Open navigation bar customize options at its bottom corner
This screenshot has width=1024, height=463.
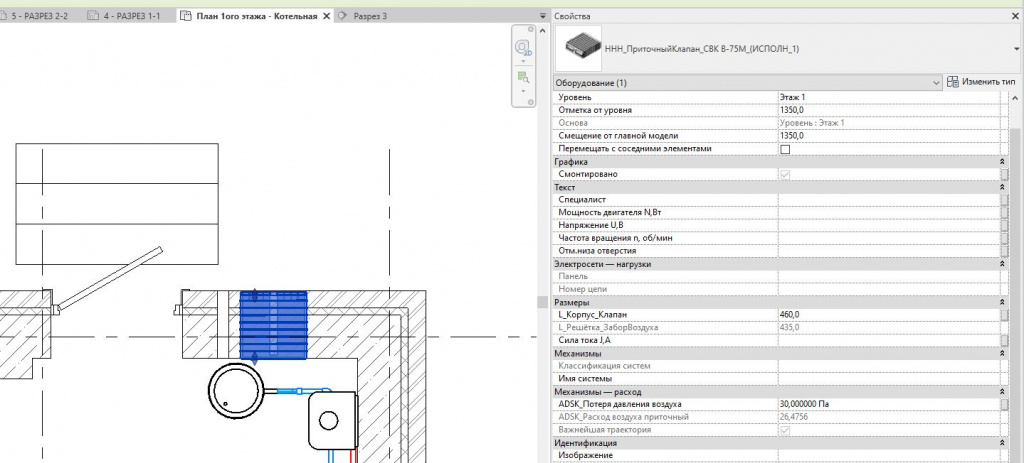(x=531, y=102)
